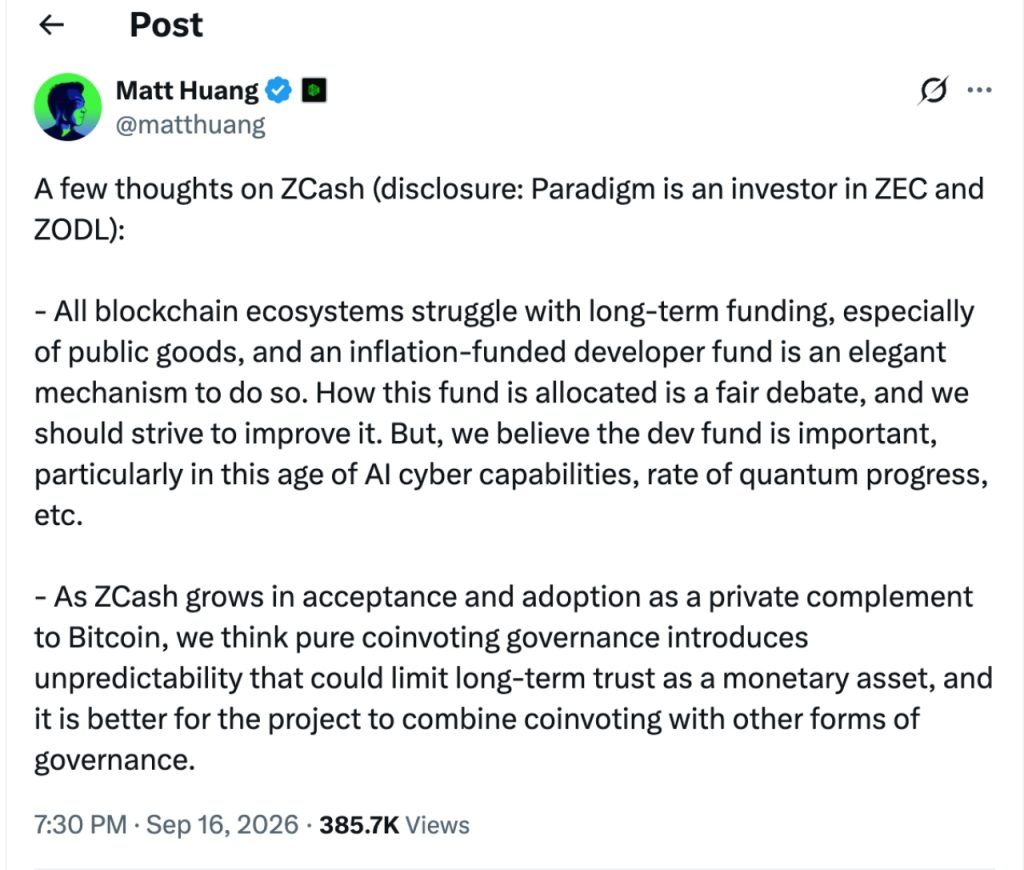Click the line starting 'A few thoughts on ZCash'
The image size is (1024, 870).
pos(509,189)
